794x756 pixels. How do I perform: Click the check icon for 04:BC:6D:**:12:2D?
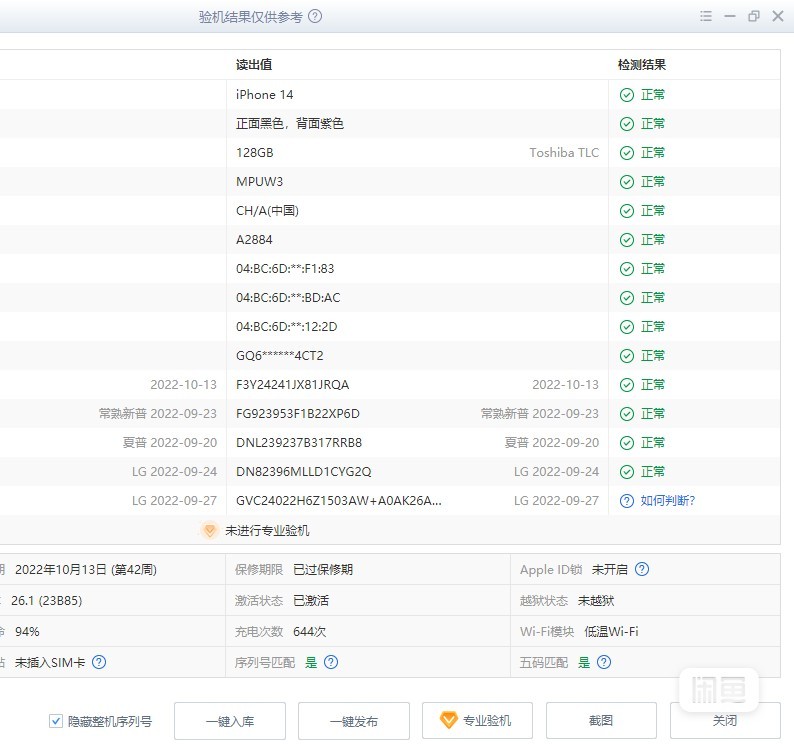click(627, 327)
